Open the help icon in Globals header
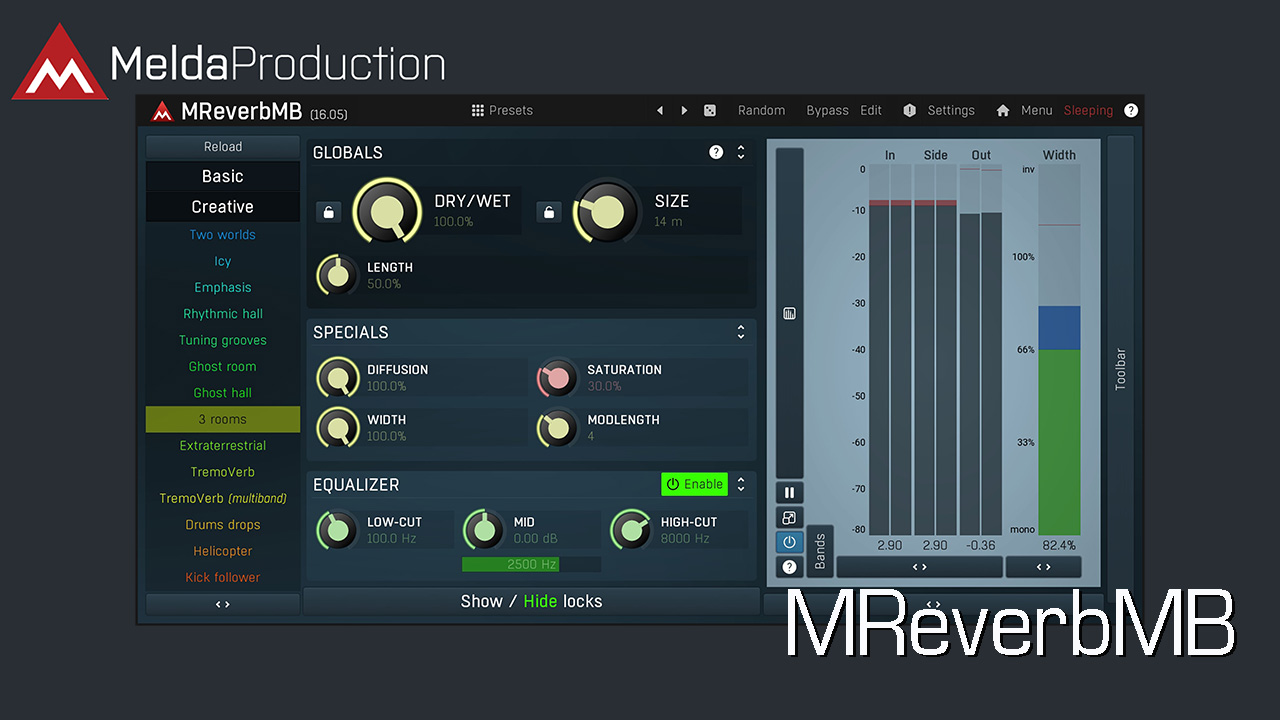Image resolution: width=1280 pixels, height=720 pixels. (x=716, y=152)
